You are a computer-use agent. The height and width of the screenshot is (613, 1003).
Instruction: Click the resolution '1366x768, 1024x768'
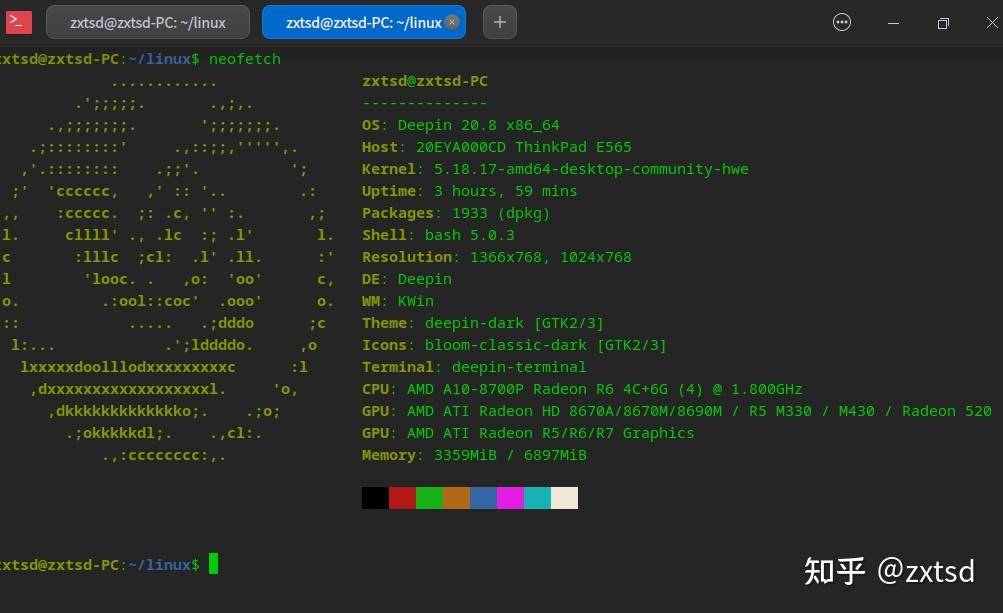(551, 257)
